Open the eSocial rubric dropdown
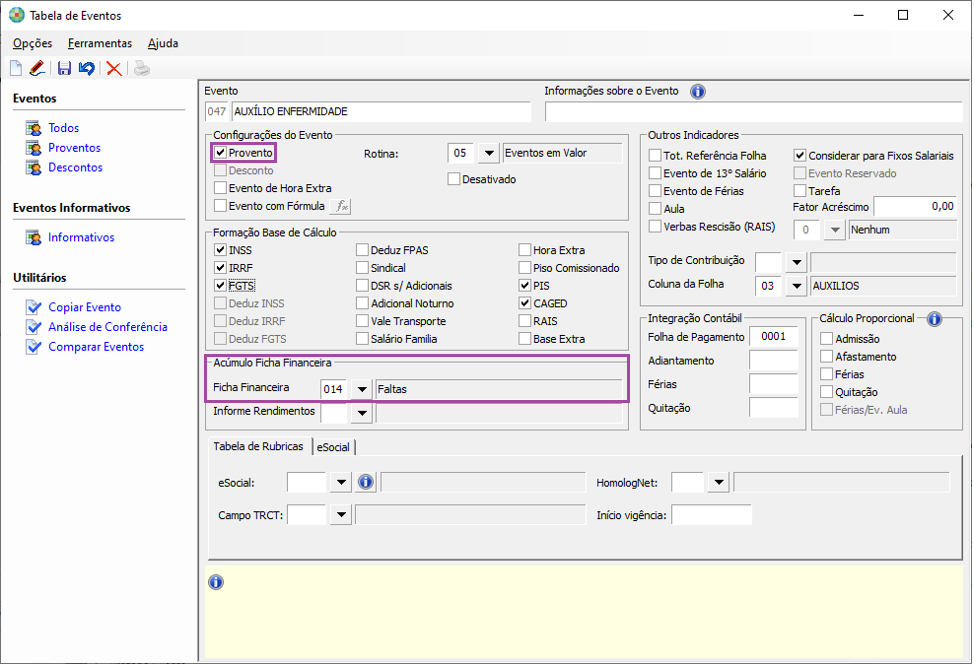974x666 pixels. tap(340, 482)
